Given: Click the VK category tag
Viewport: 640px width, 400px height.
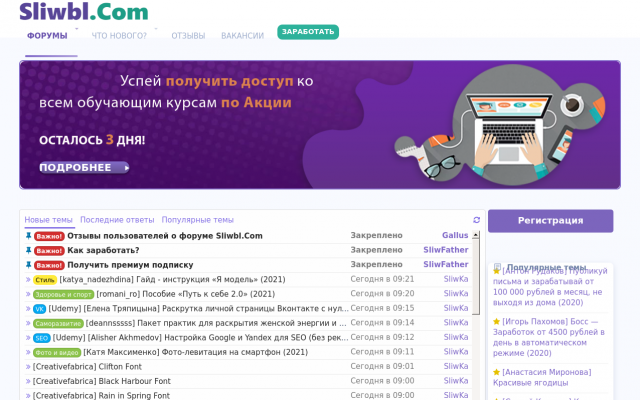Looking at the screenshot, I should tap(40, 309).
